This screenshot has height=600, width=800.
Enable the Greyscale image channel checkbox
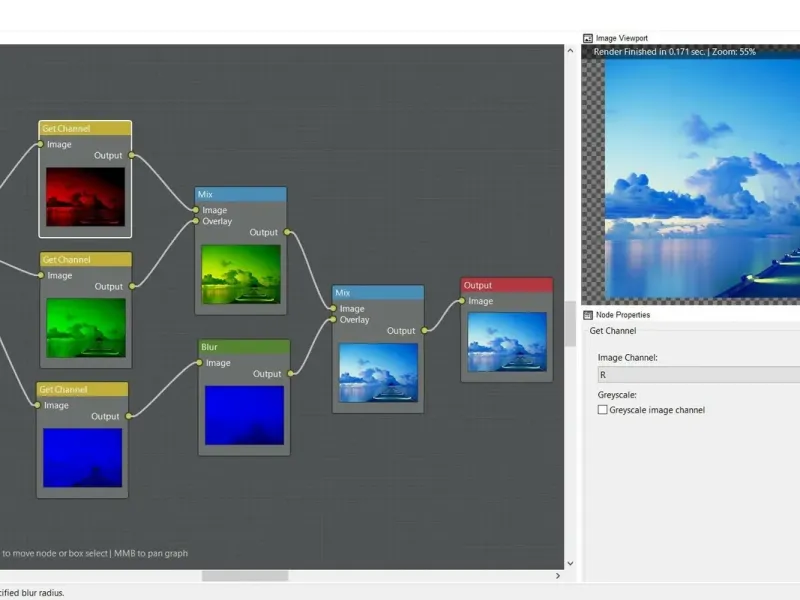(x=602, y=410)
